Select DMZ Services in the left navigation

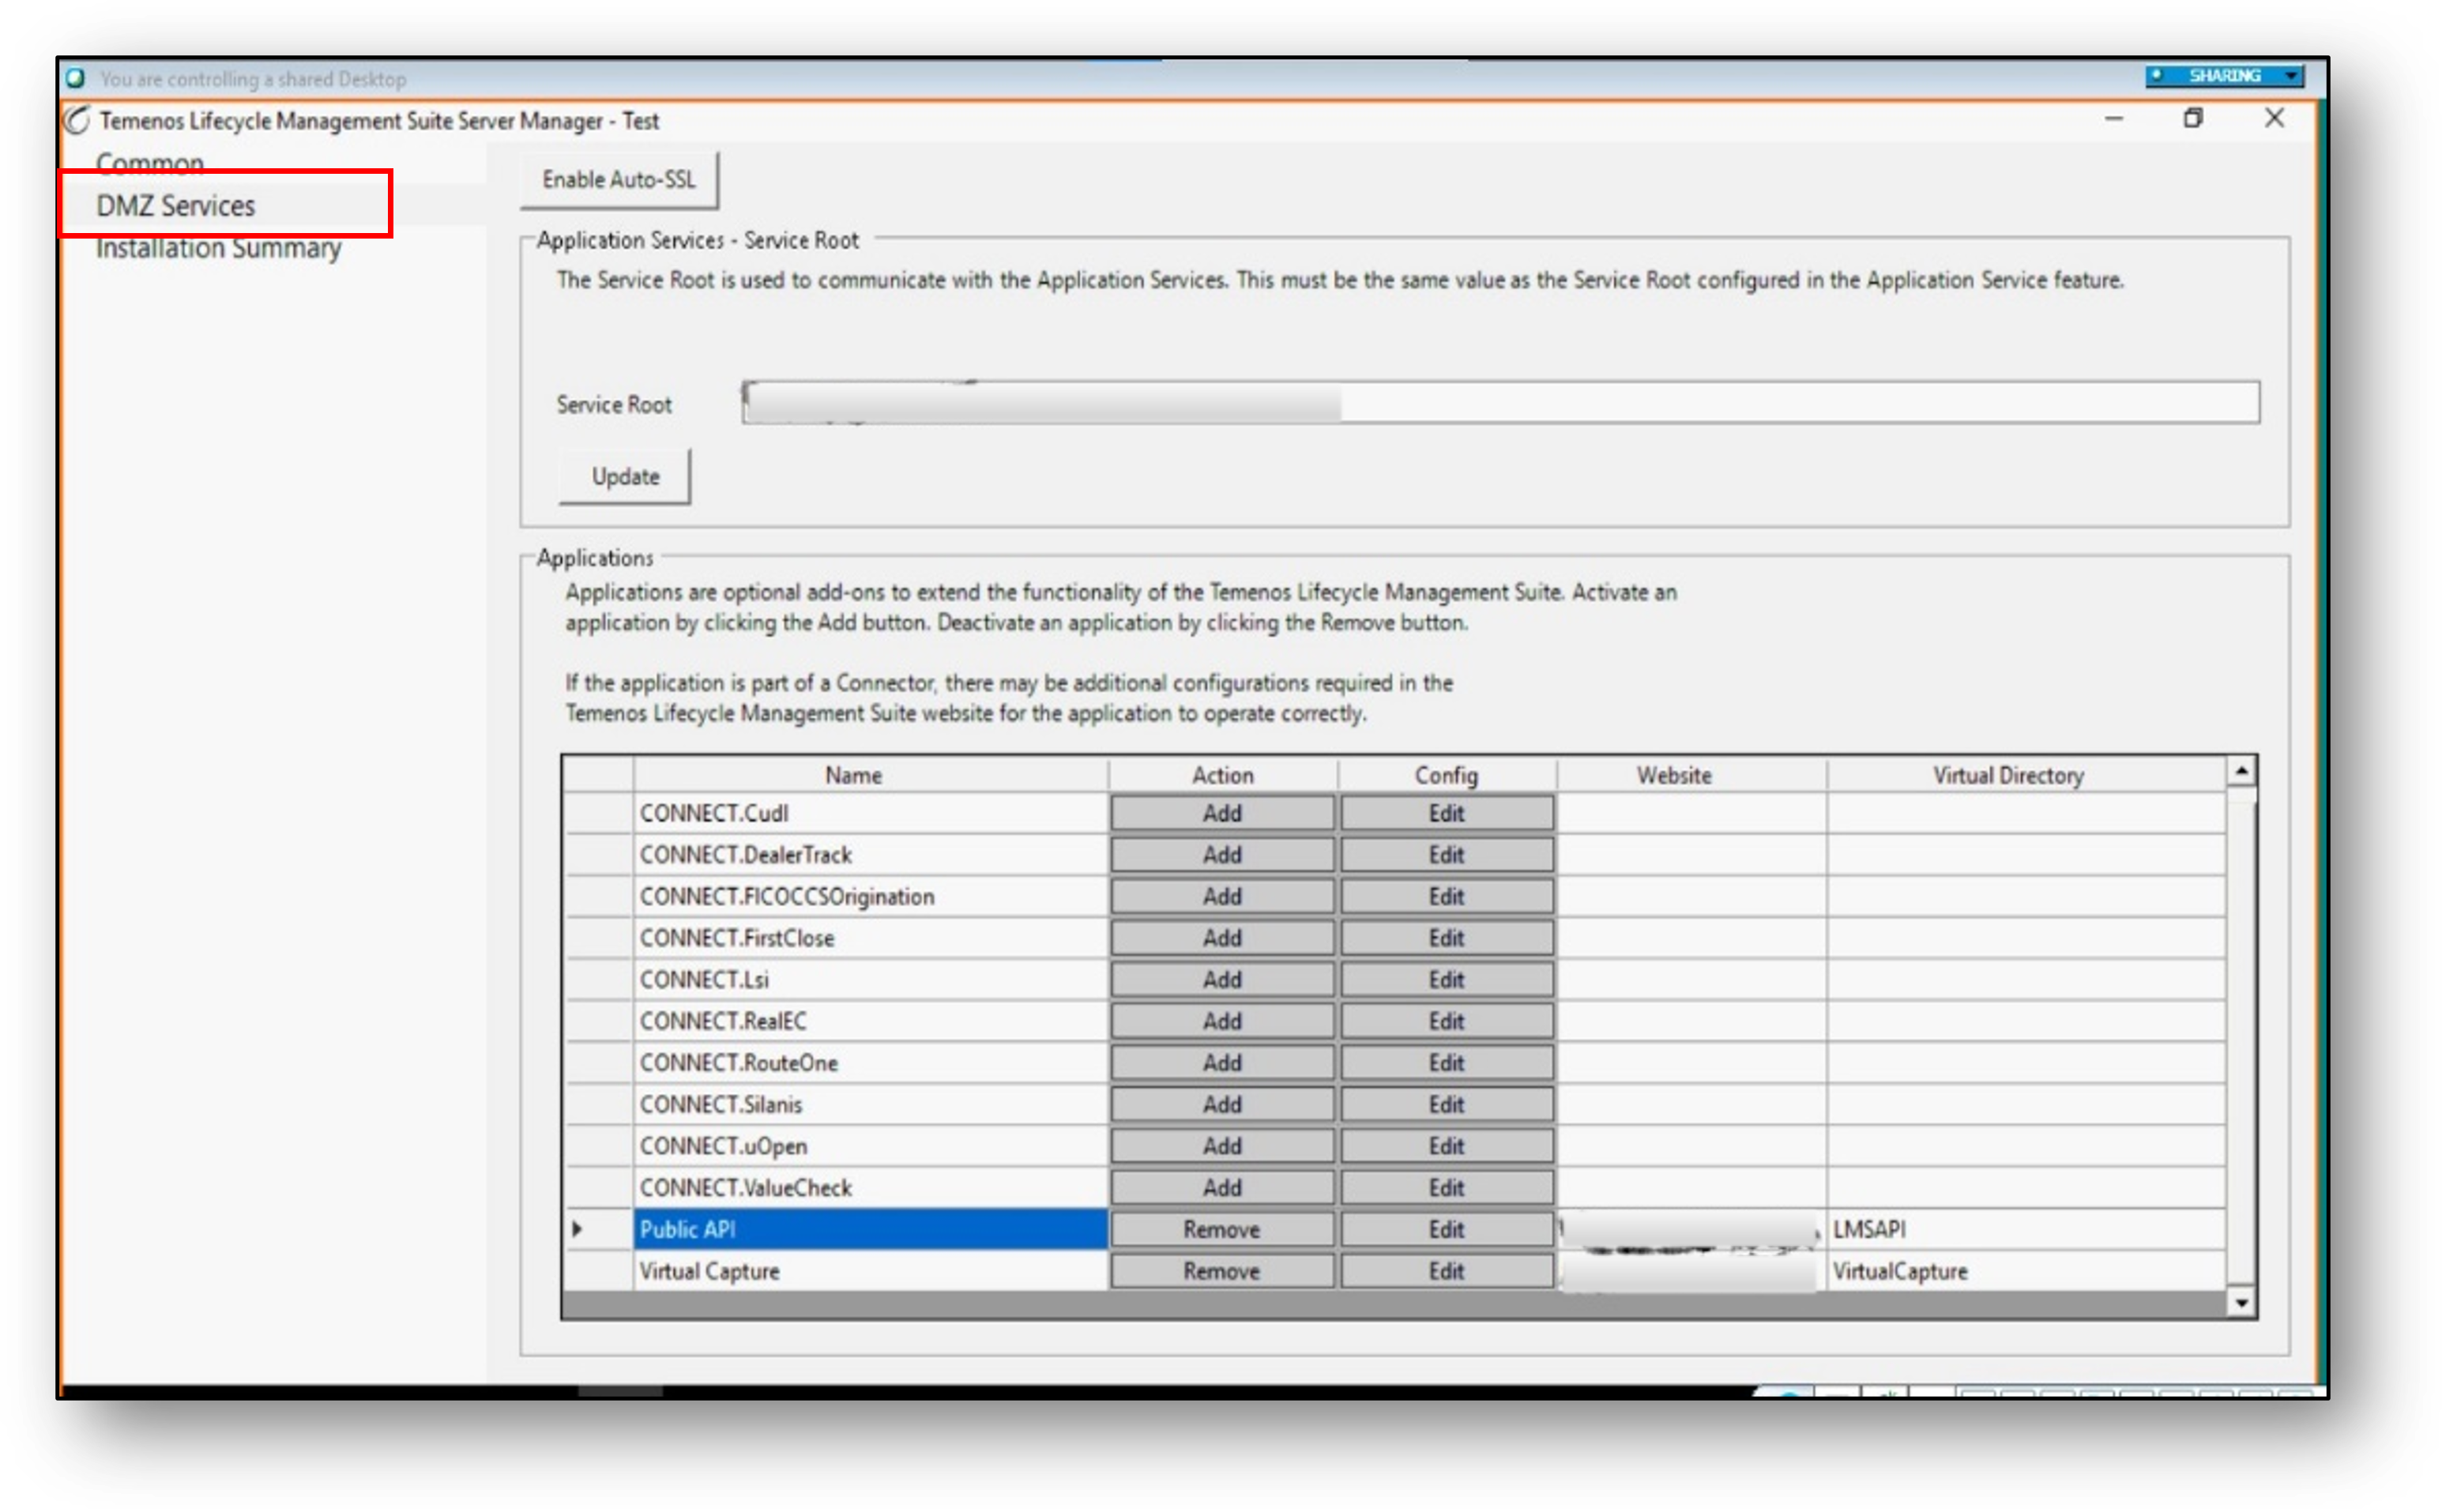(176, 206)
